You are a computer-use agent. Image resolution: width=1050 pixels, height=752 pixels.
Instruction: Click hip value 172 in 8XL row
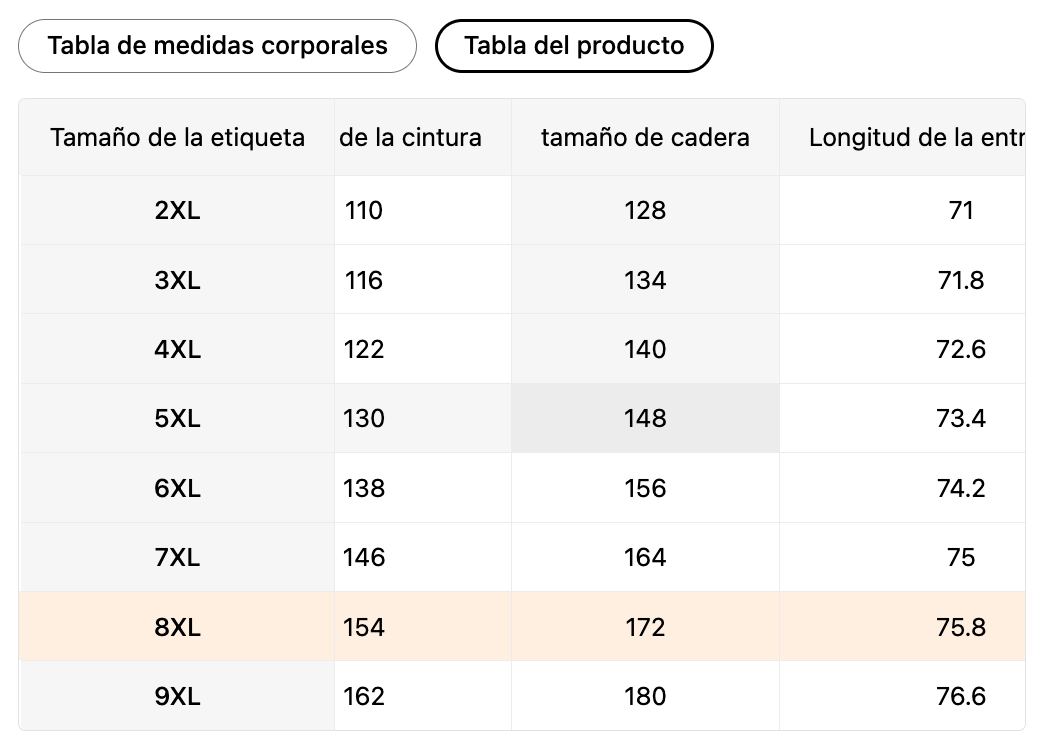tap(645, 627)
